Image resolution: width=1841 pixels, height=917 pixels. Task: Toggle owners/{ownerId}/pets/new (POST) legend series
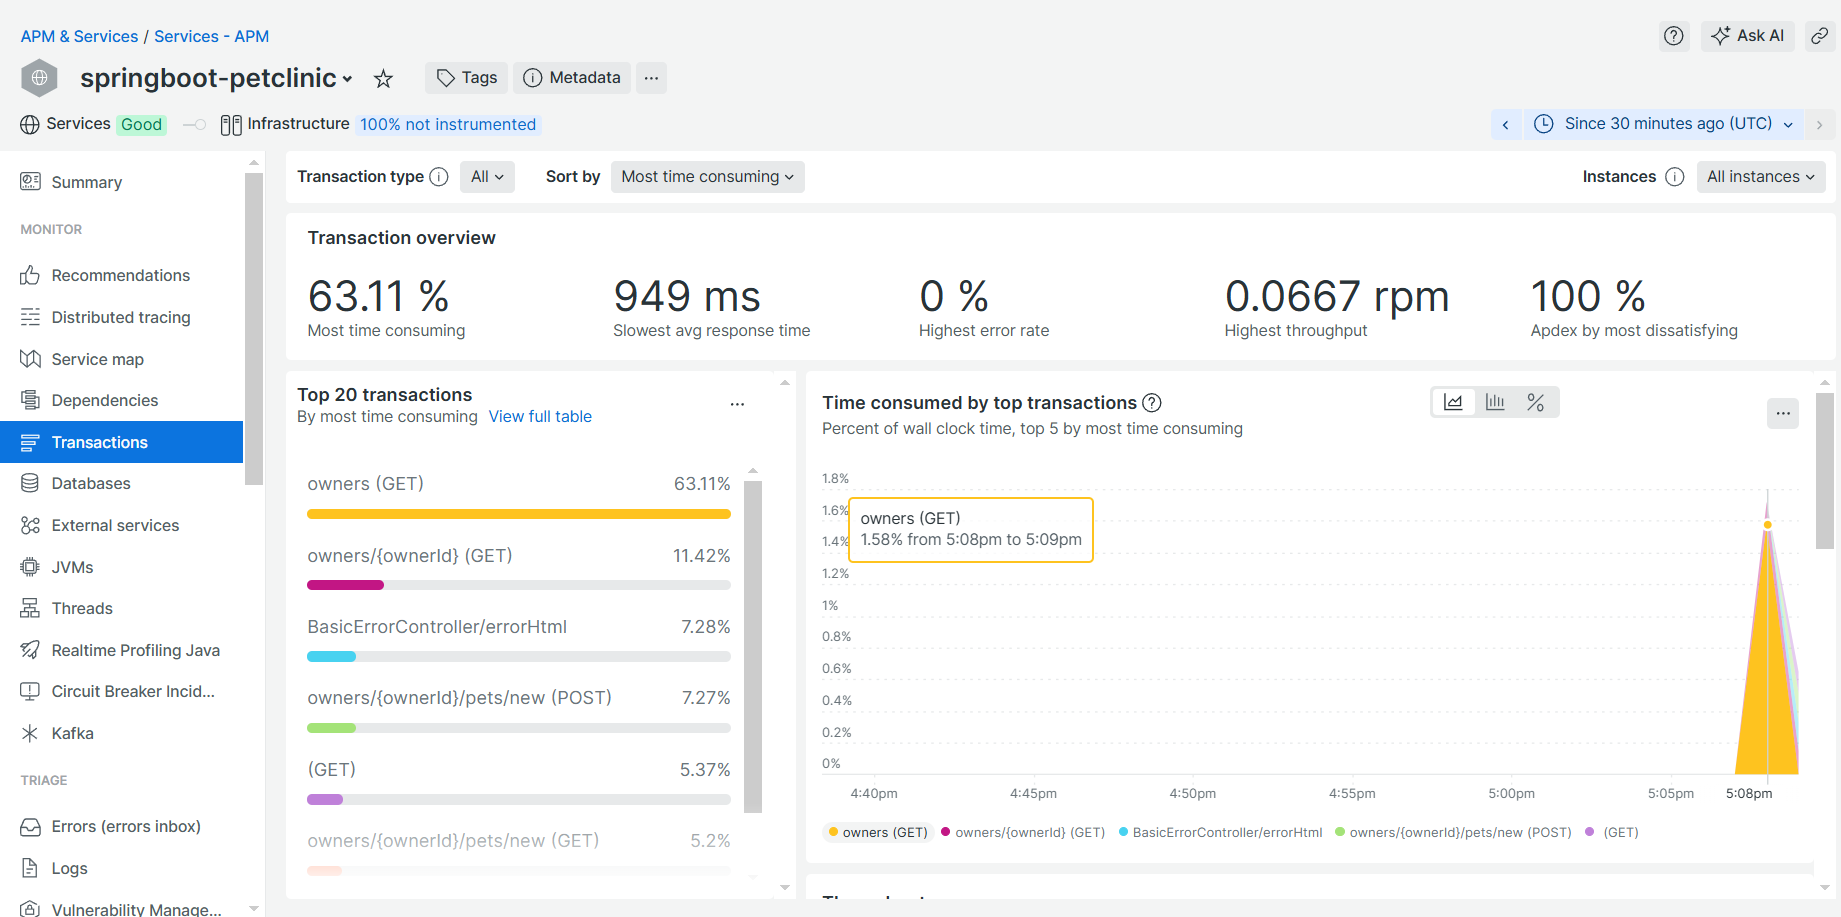(x=1453, y=832)
